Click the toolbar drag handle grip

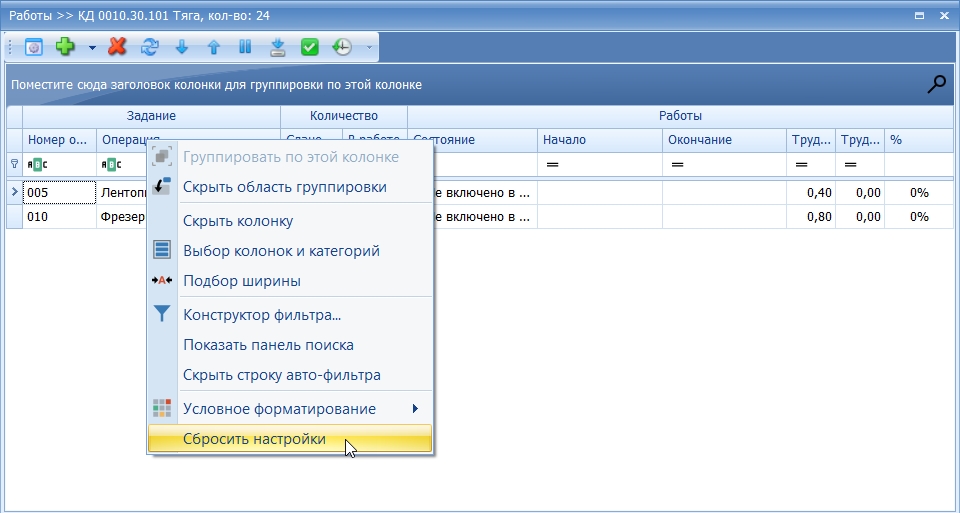coord(10,47)
